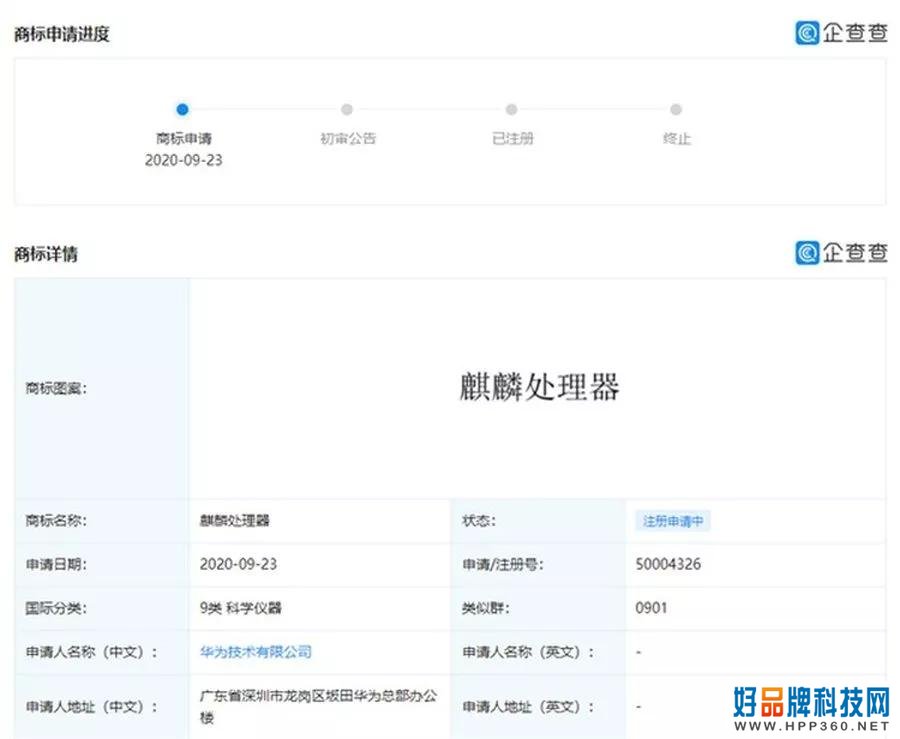Click the 注册申请中 status badge

tap(673, 521)
